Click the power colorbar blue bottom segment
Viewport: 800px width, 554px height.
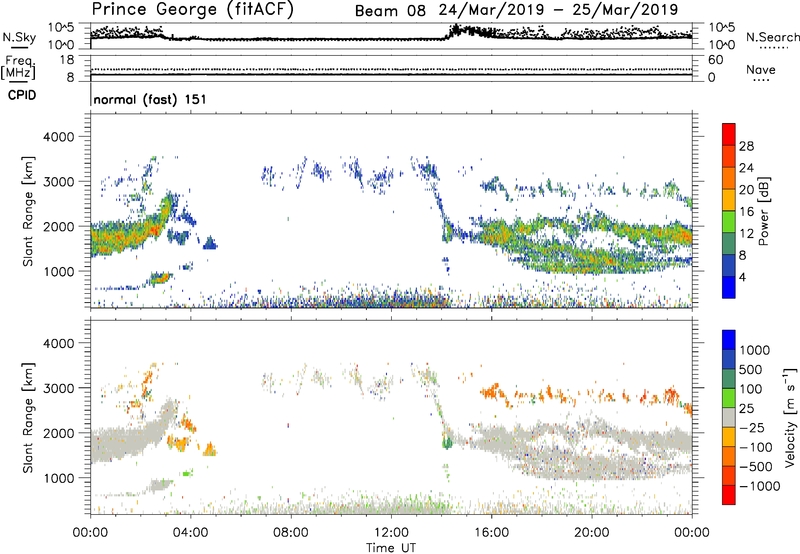click(729, 287)
